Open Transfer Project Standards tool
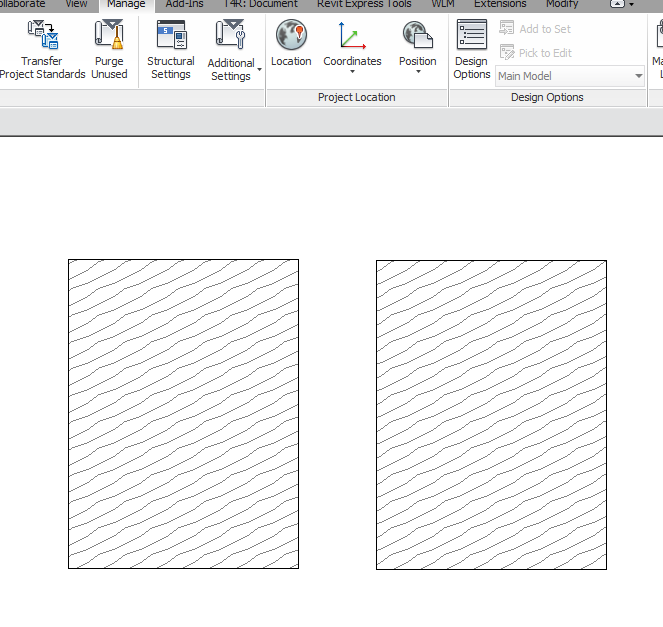The width and height of the screenshot is (663, 627). point(42,50)
